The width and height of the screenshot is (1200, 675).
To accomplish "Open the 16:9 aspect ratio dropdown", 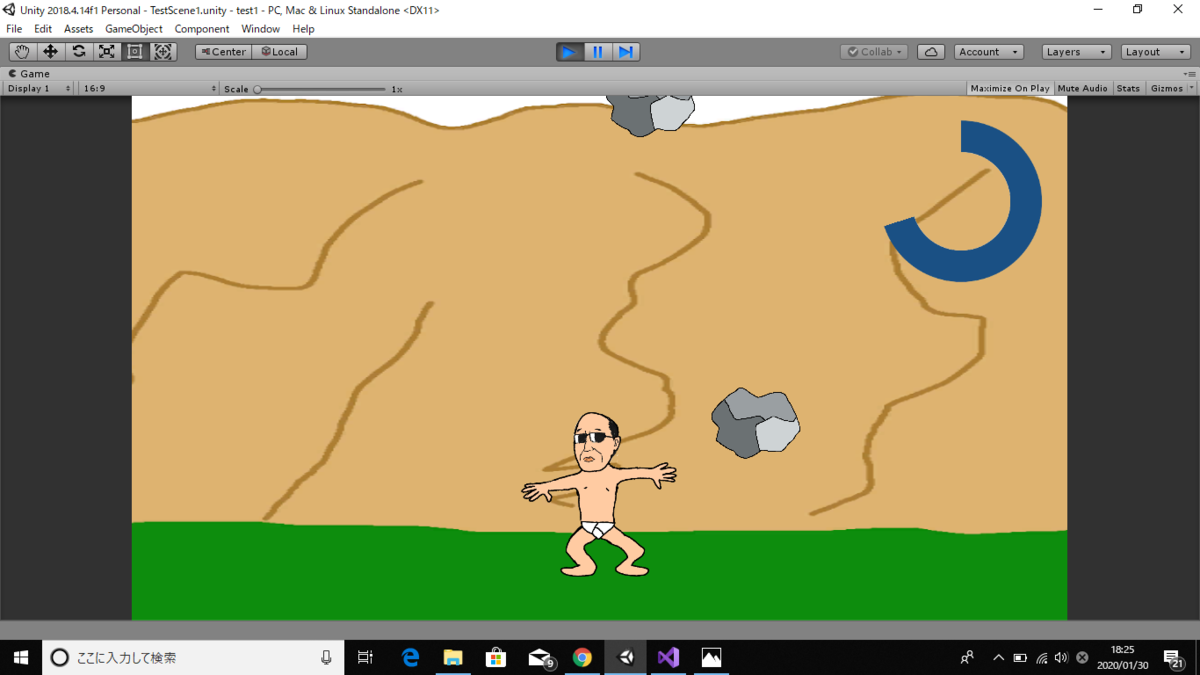I will 148,88.
